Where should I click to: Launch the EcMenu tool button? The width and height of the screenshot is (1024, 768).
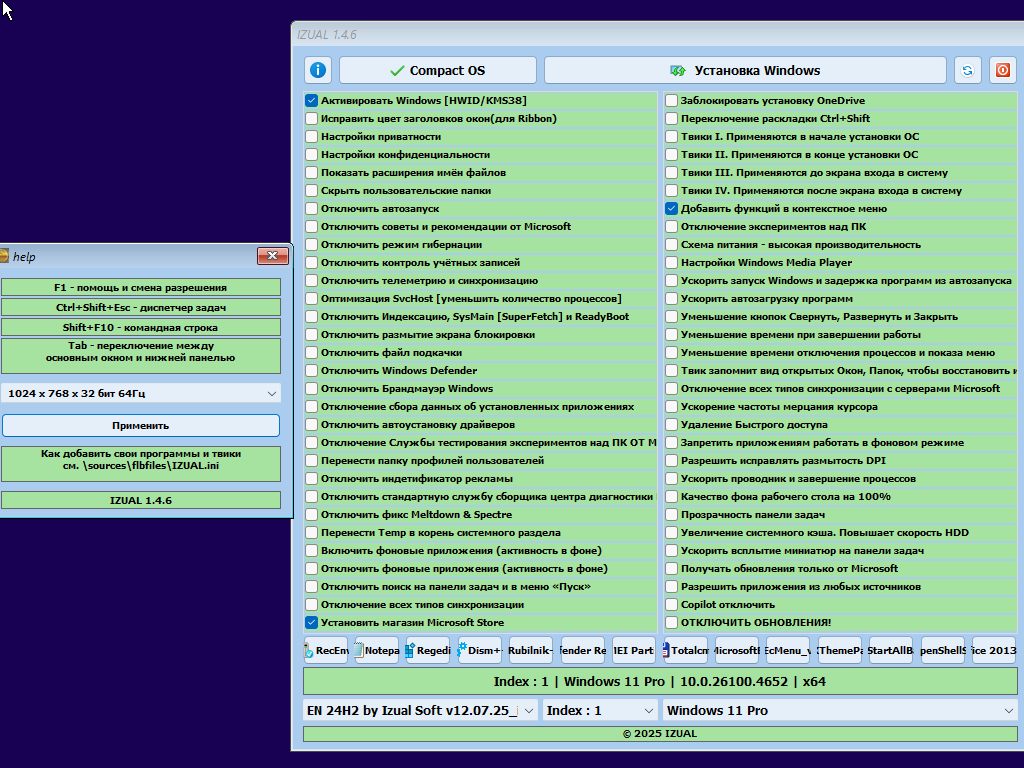(x=788, y=650)
